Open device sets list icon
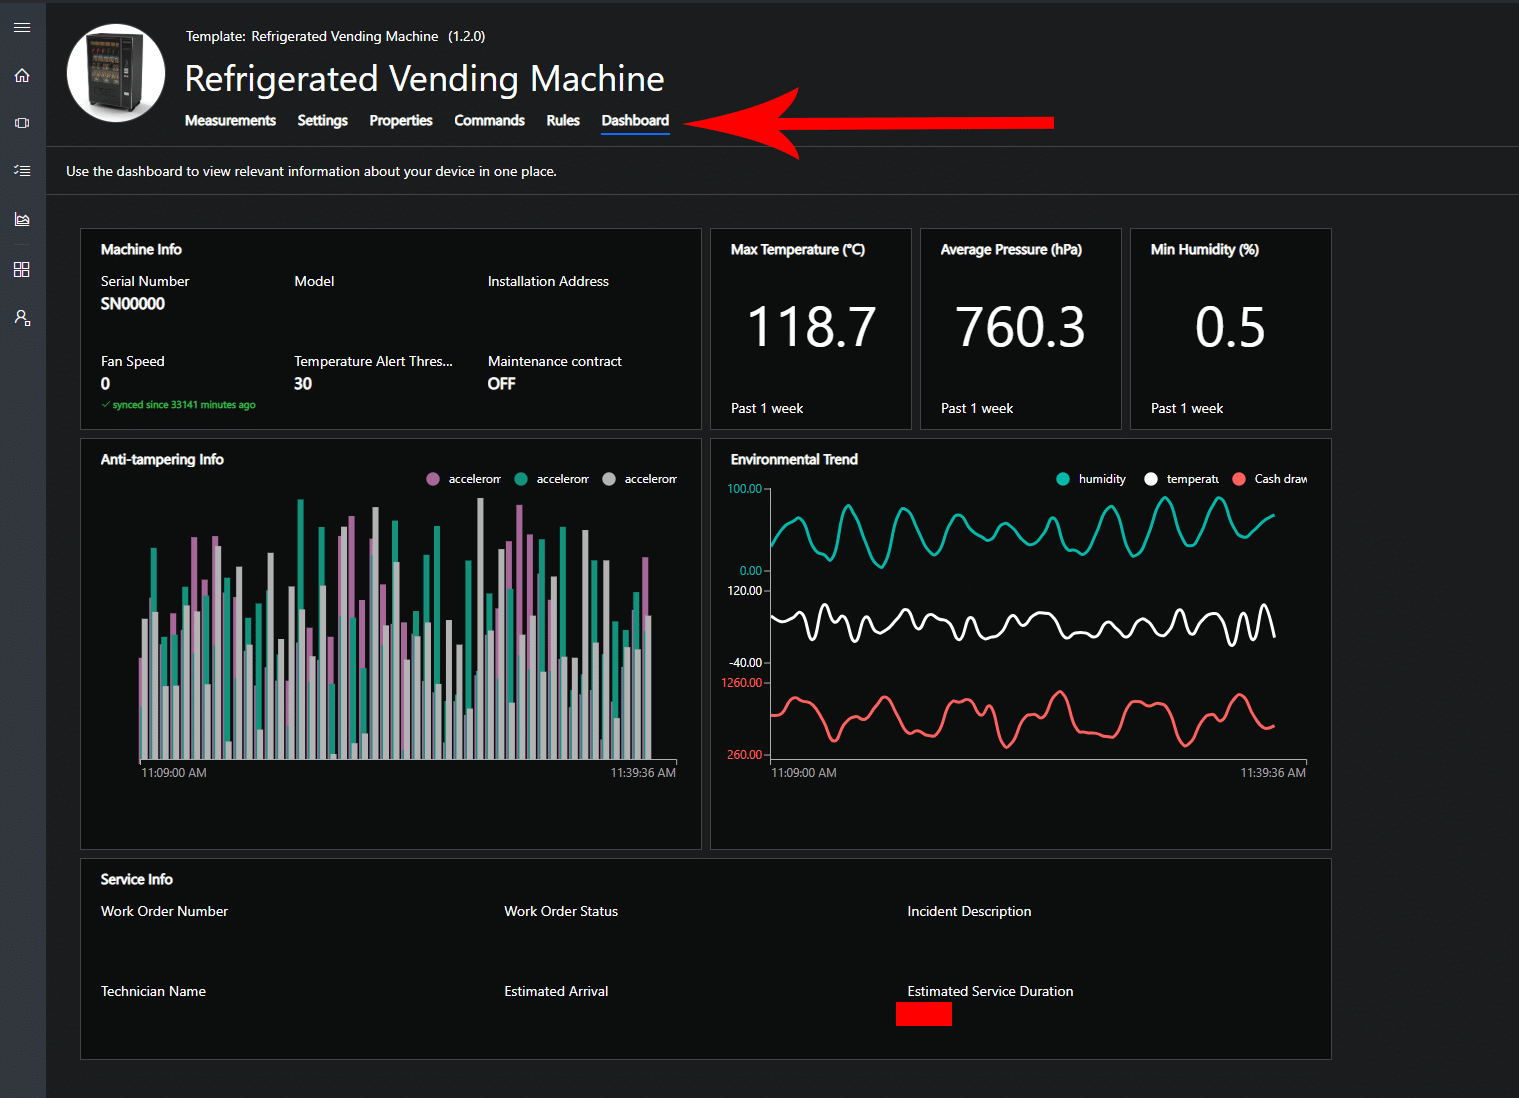1519x1098 pixels. tap(22, 171)
